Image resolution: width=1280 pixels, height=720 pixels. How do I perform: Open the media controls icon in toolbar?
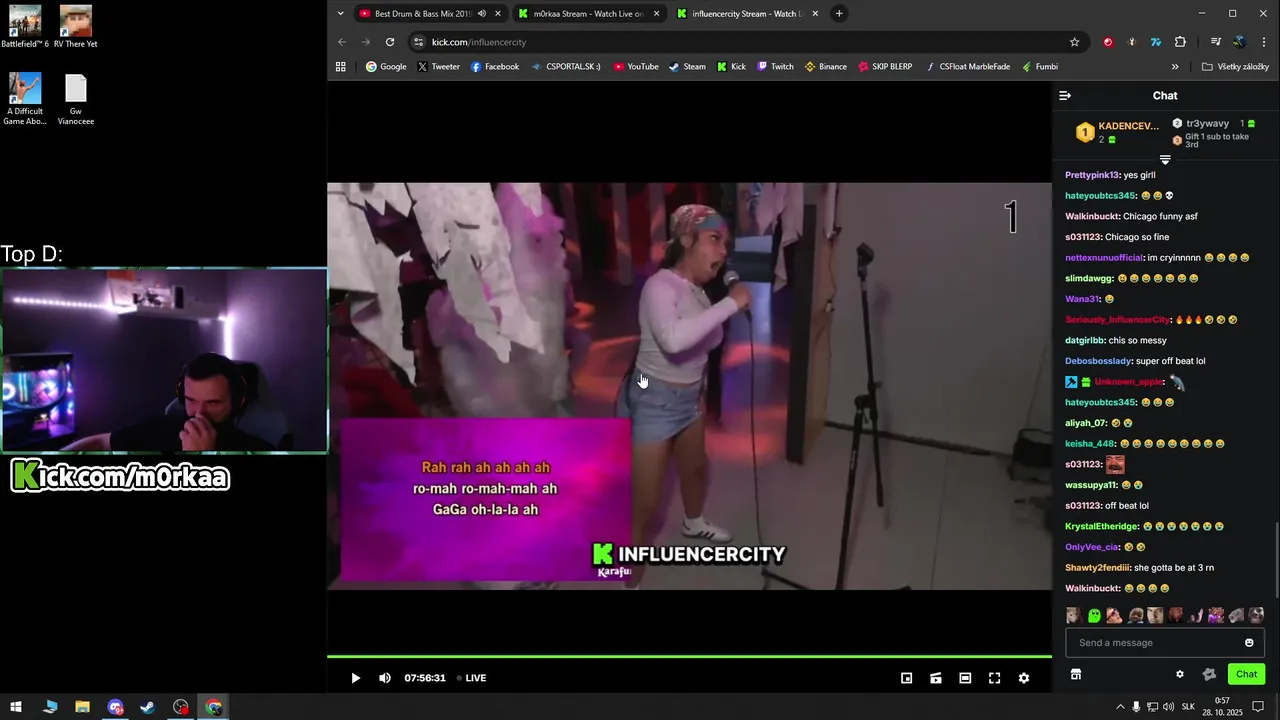[1215, 42]
